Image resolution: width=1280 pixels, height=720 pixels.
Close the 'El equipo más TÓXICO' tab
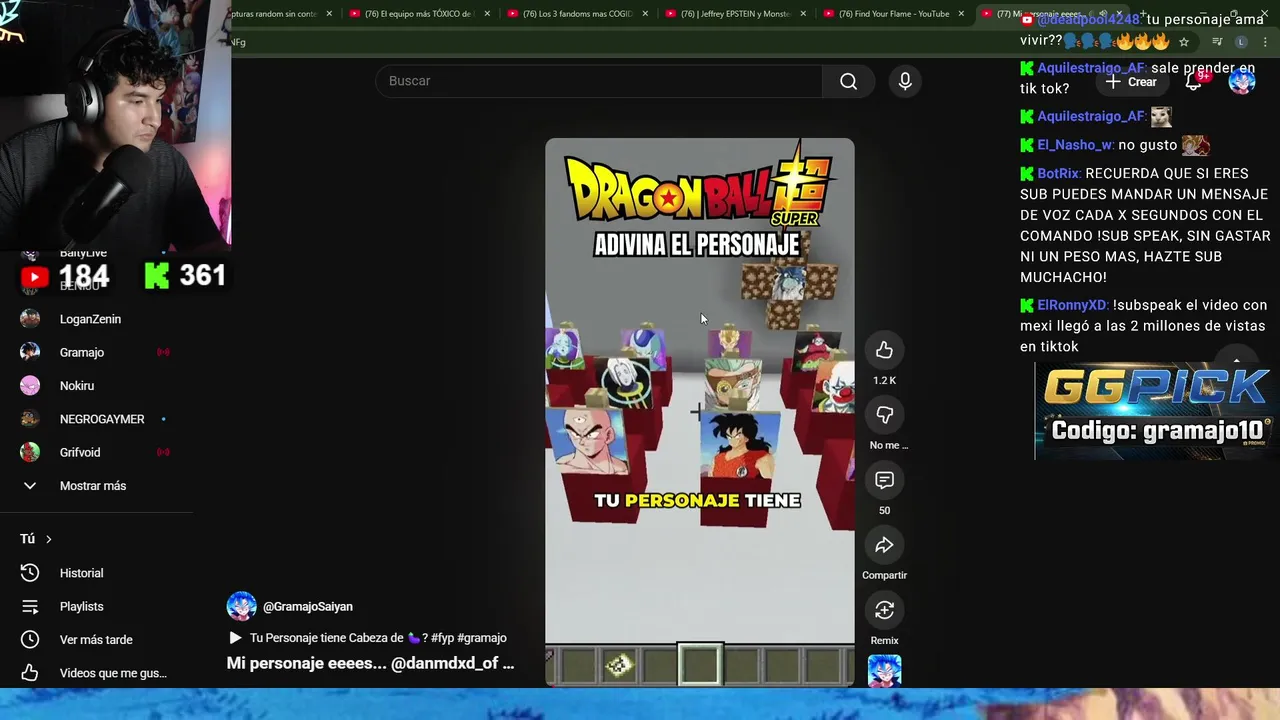[x=486, y=14]
